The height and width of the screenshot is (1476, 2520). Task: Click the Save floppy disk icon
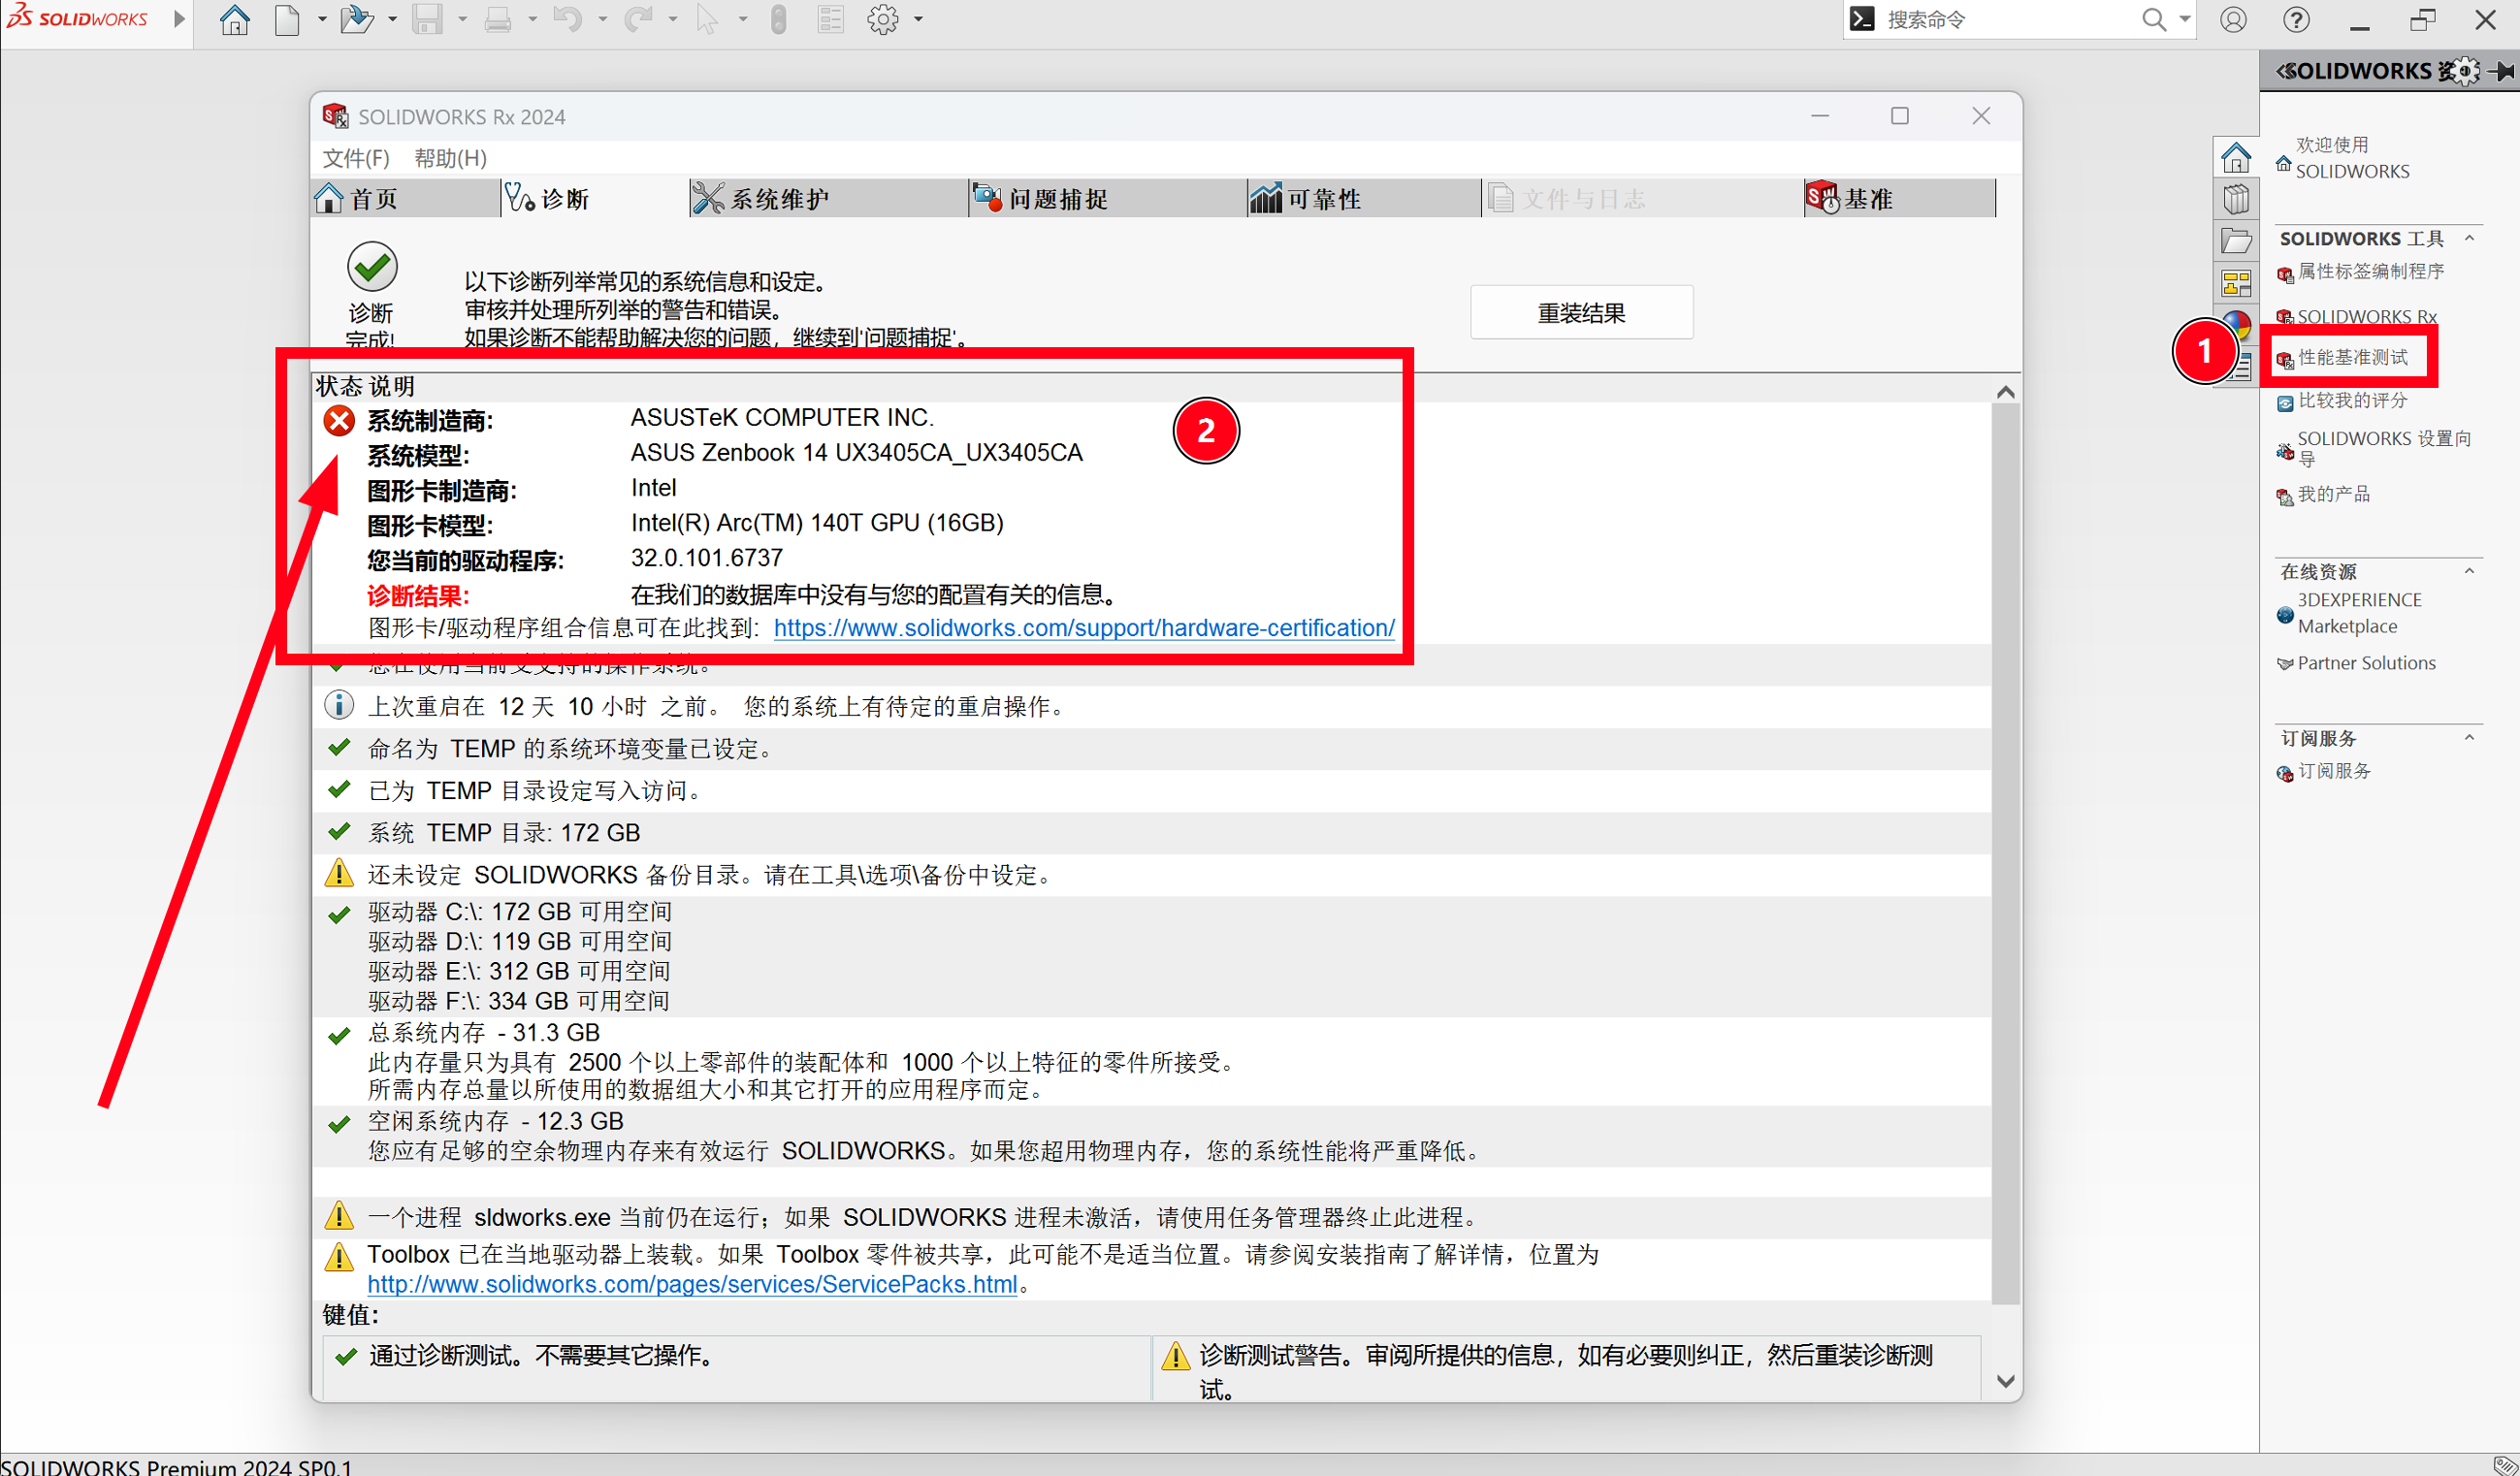point(427,20)
